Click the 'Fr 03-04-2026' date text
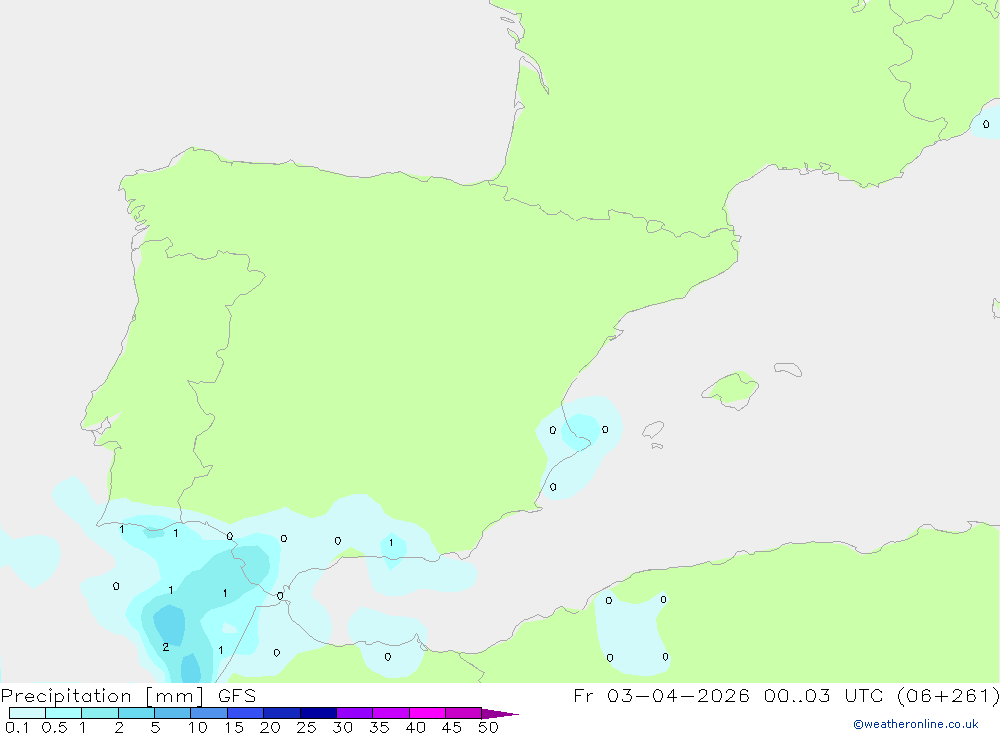1000x733 pixels. coord(661,696)
